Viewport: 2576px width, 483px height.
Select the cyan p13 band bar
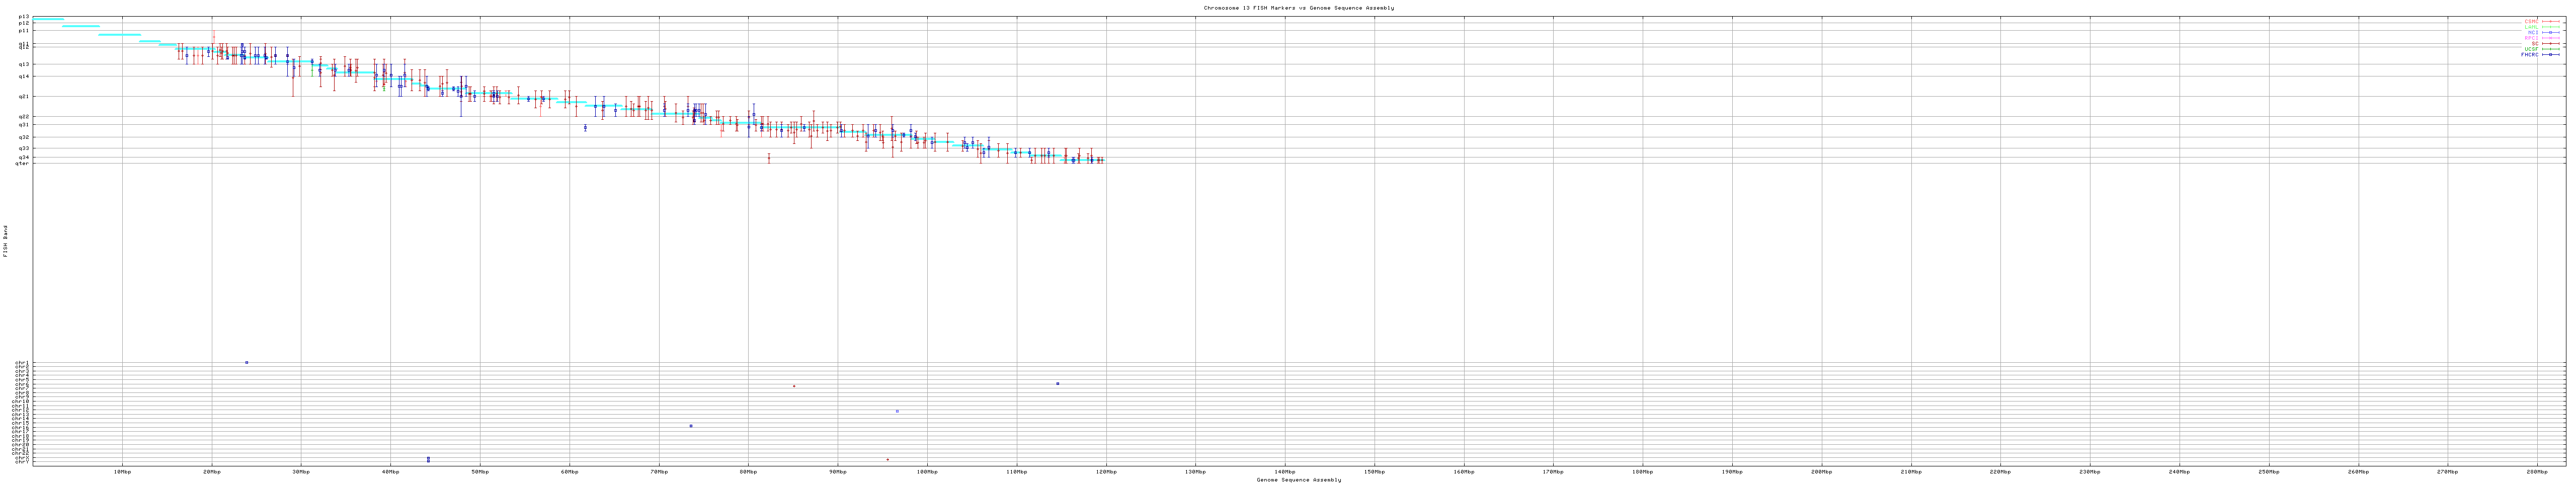tap(48, 19)
